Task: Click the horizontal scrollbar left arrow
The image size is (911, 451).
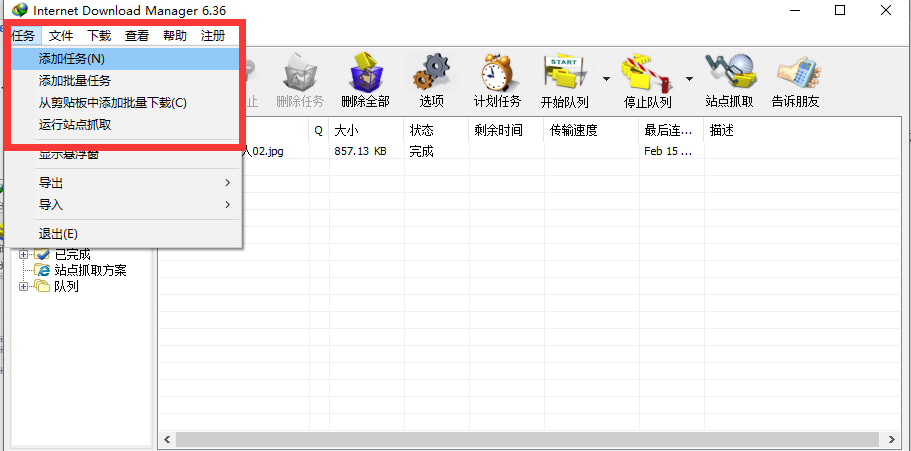Action: coord(167,439)
